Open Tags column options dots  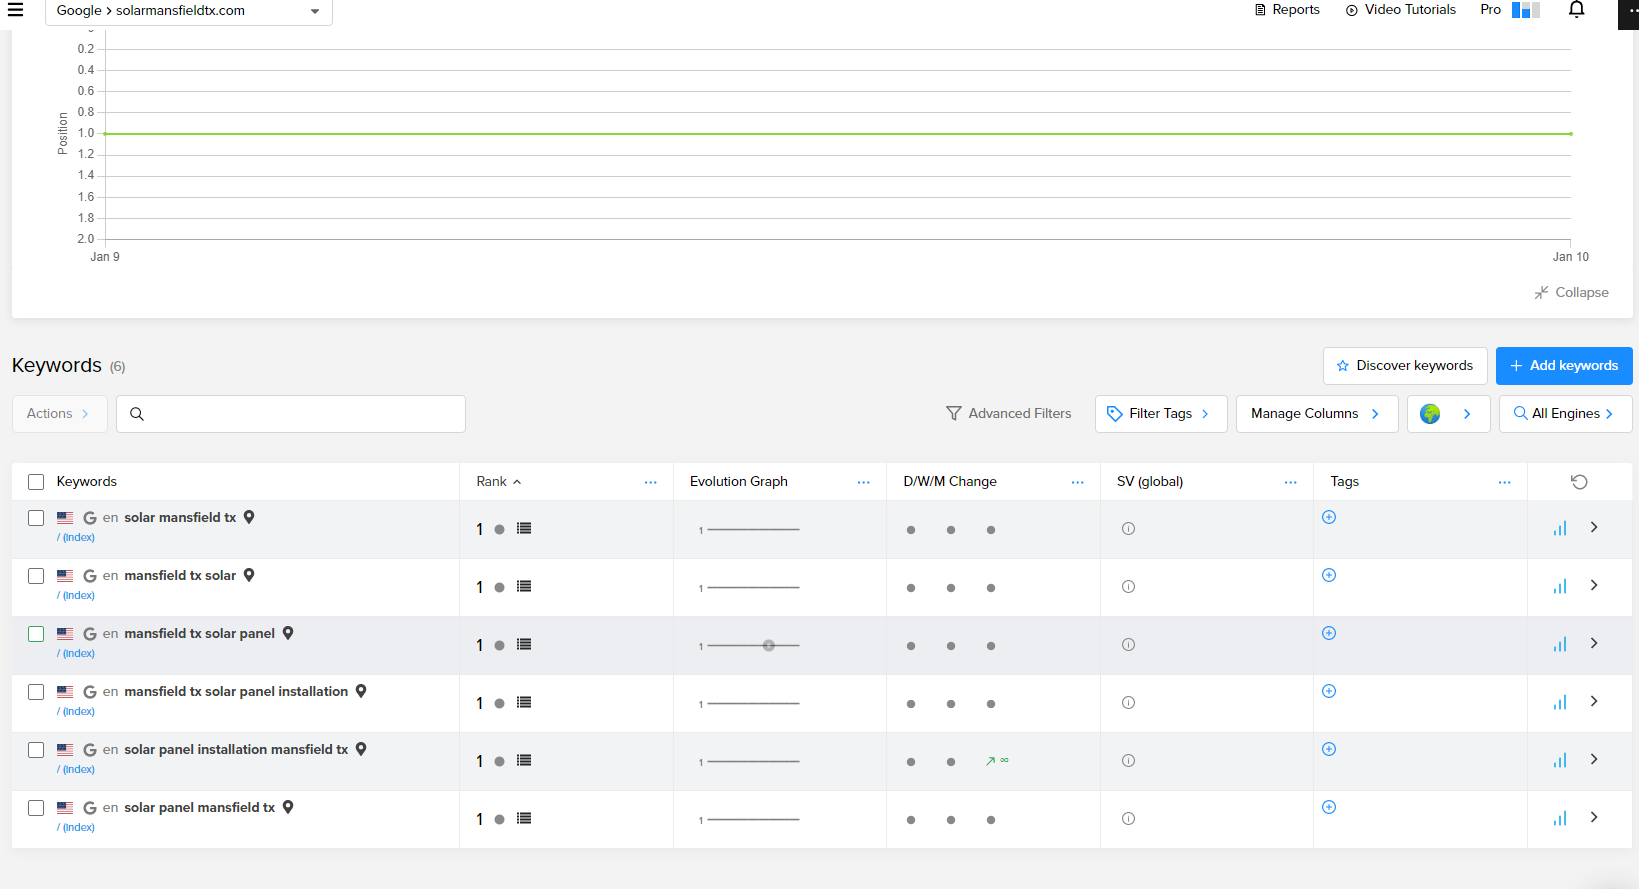click(x=1505, y=482)
